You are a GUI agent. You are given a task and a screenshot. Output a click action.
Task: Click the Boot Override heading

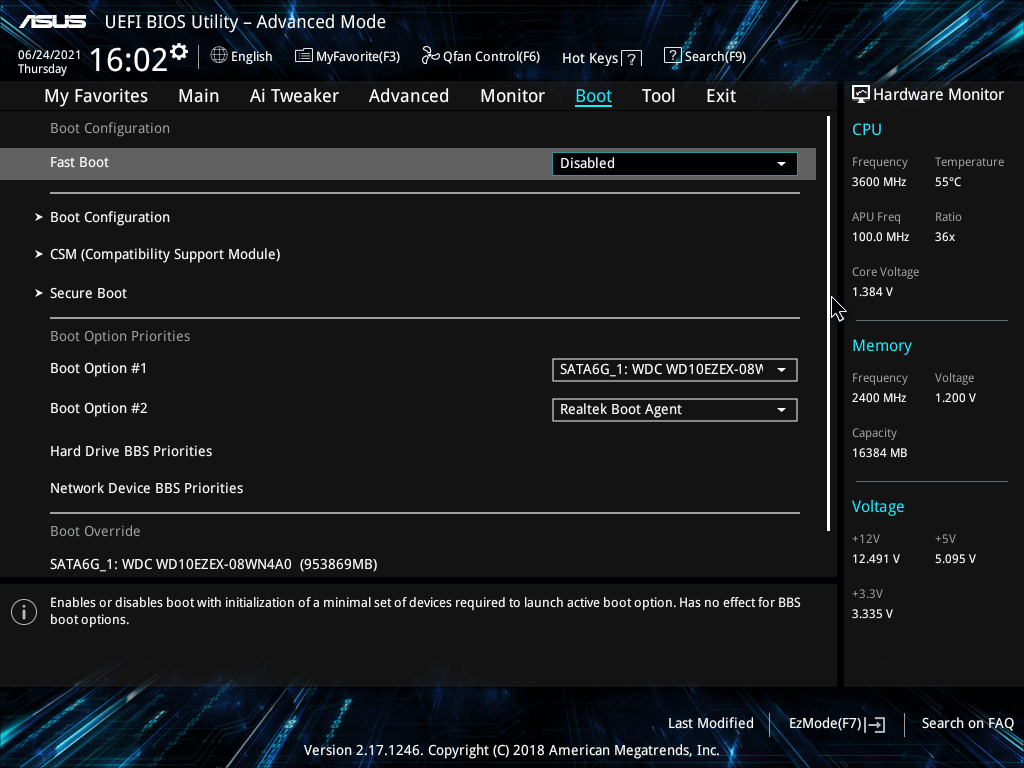coord(95,531)
